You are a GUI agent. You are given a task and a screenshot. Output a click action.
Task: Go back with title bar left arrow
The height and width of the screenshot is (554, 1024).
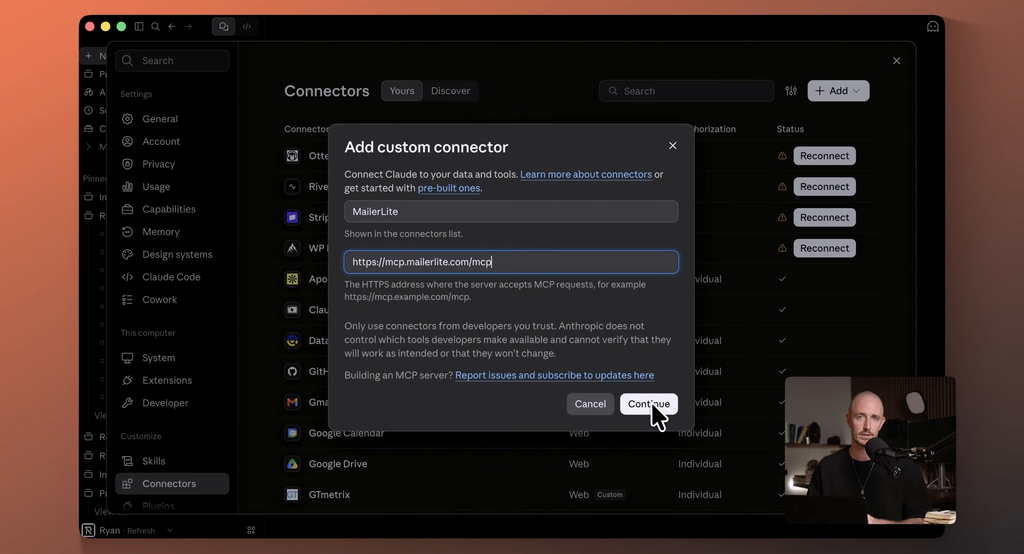[172, 27]
